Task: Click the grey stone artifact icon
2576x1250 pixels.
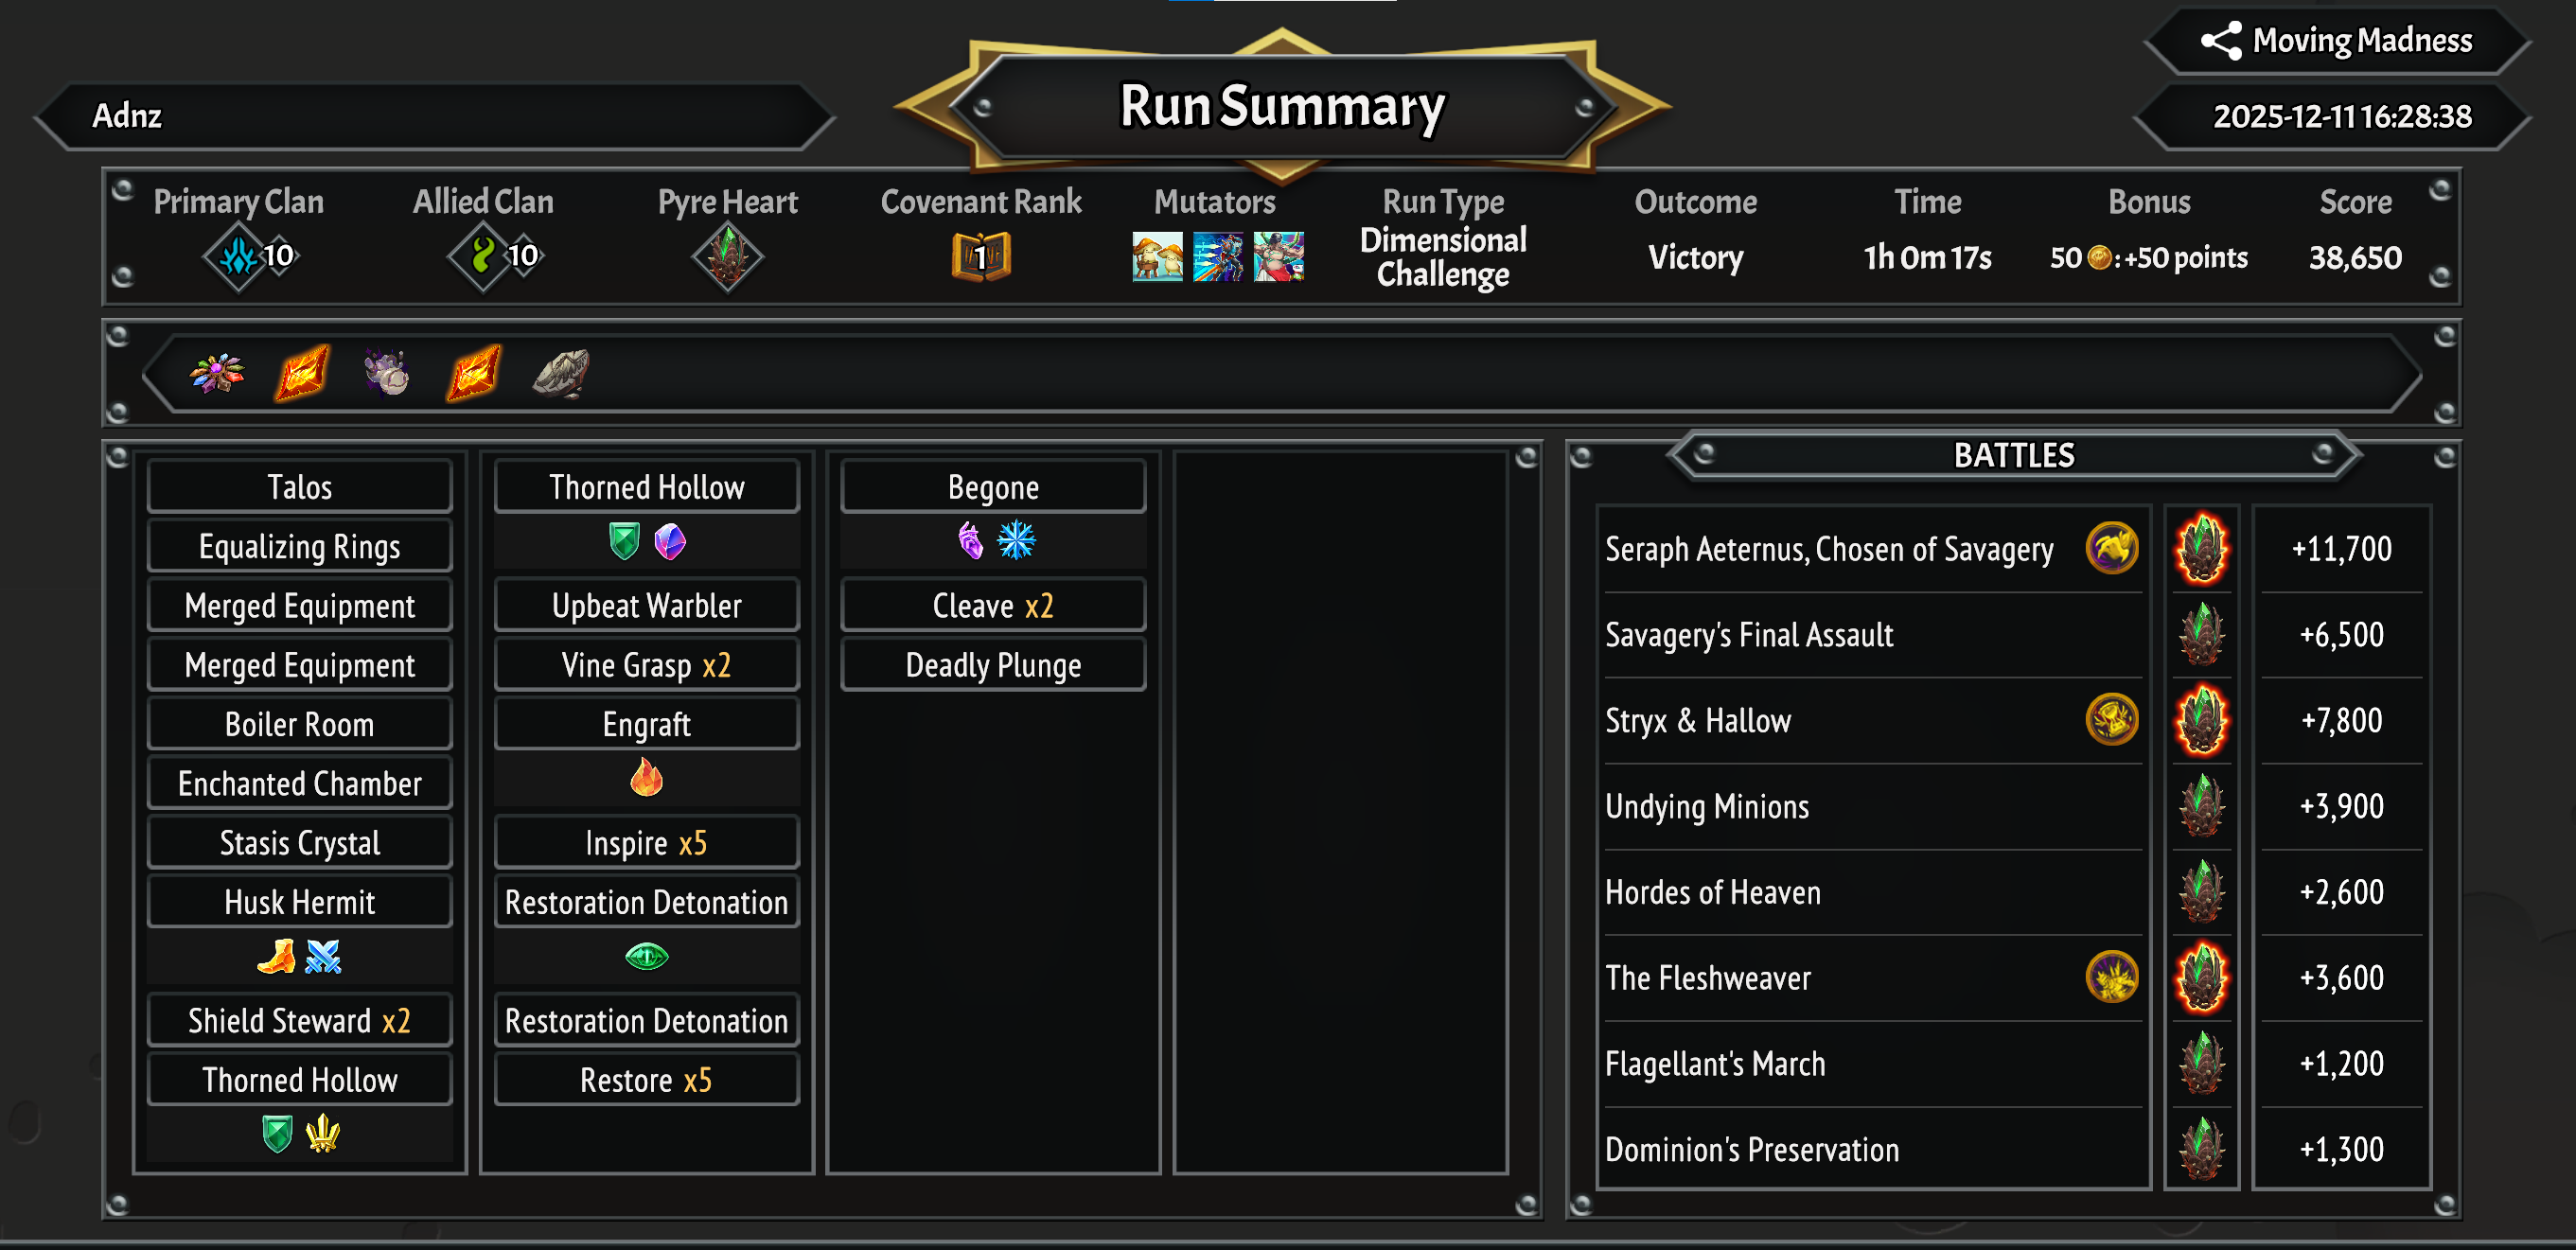Action: click(x=561, y=374)
